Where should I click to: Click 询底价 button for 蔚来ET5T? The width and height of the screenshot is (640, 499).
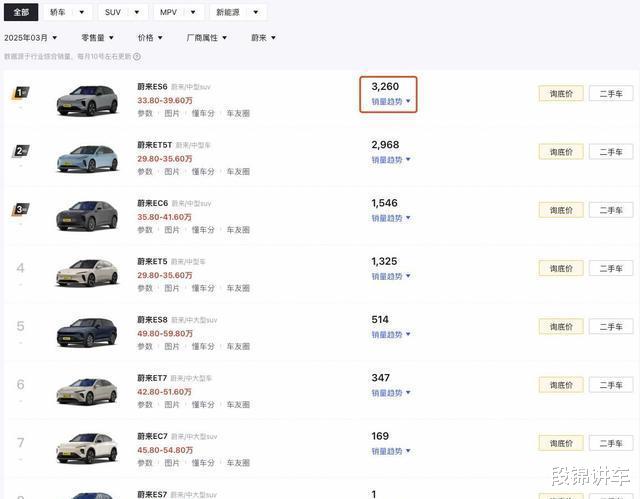click(561, 152)
